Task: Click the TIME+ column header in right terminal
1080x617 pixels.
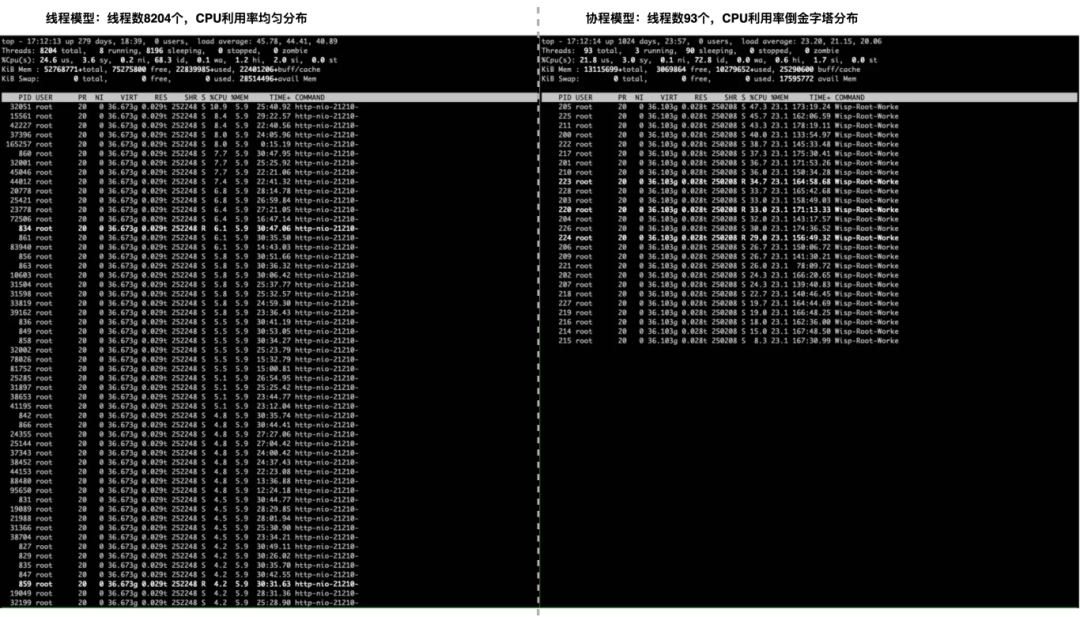Action: pyautogui.click(x=820, y=98)
